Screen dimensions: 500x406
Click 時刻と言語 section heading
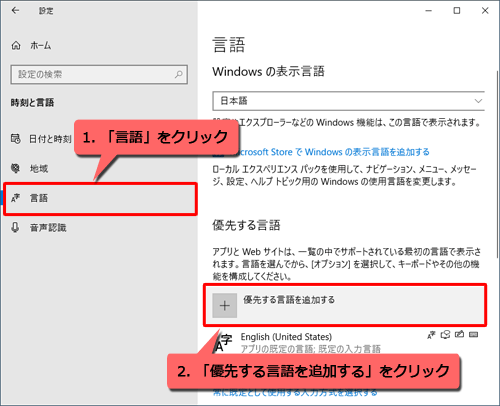(32, 103)
